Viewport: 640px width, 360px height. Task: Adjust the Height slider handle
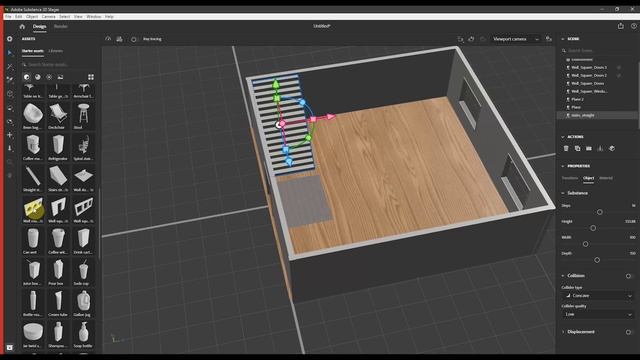click(x=593, y=228)
